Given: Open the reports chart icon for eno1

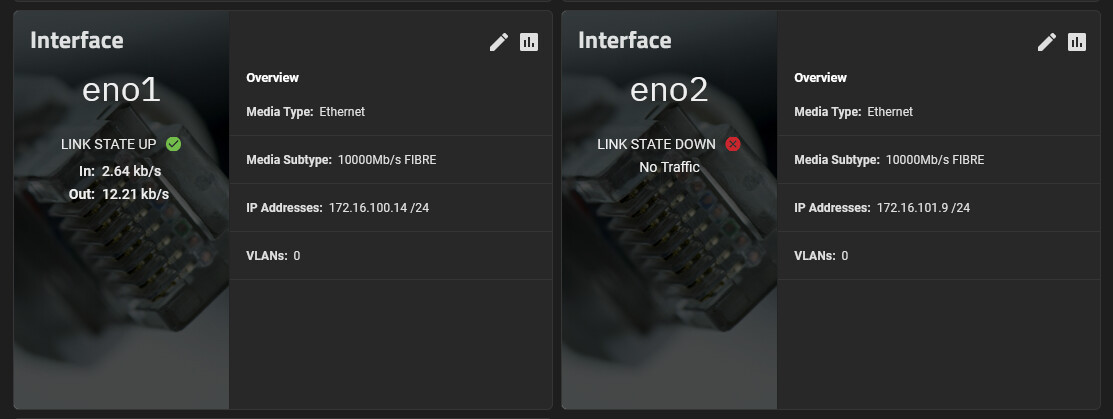Looking at the screenshot, I should 529,42.
